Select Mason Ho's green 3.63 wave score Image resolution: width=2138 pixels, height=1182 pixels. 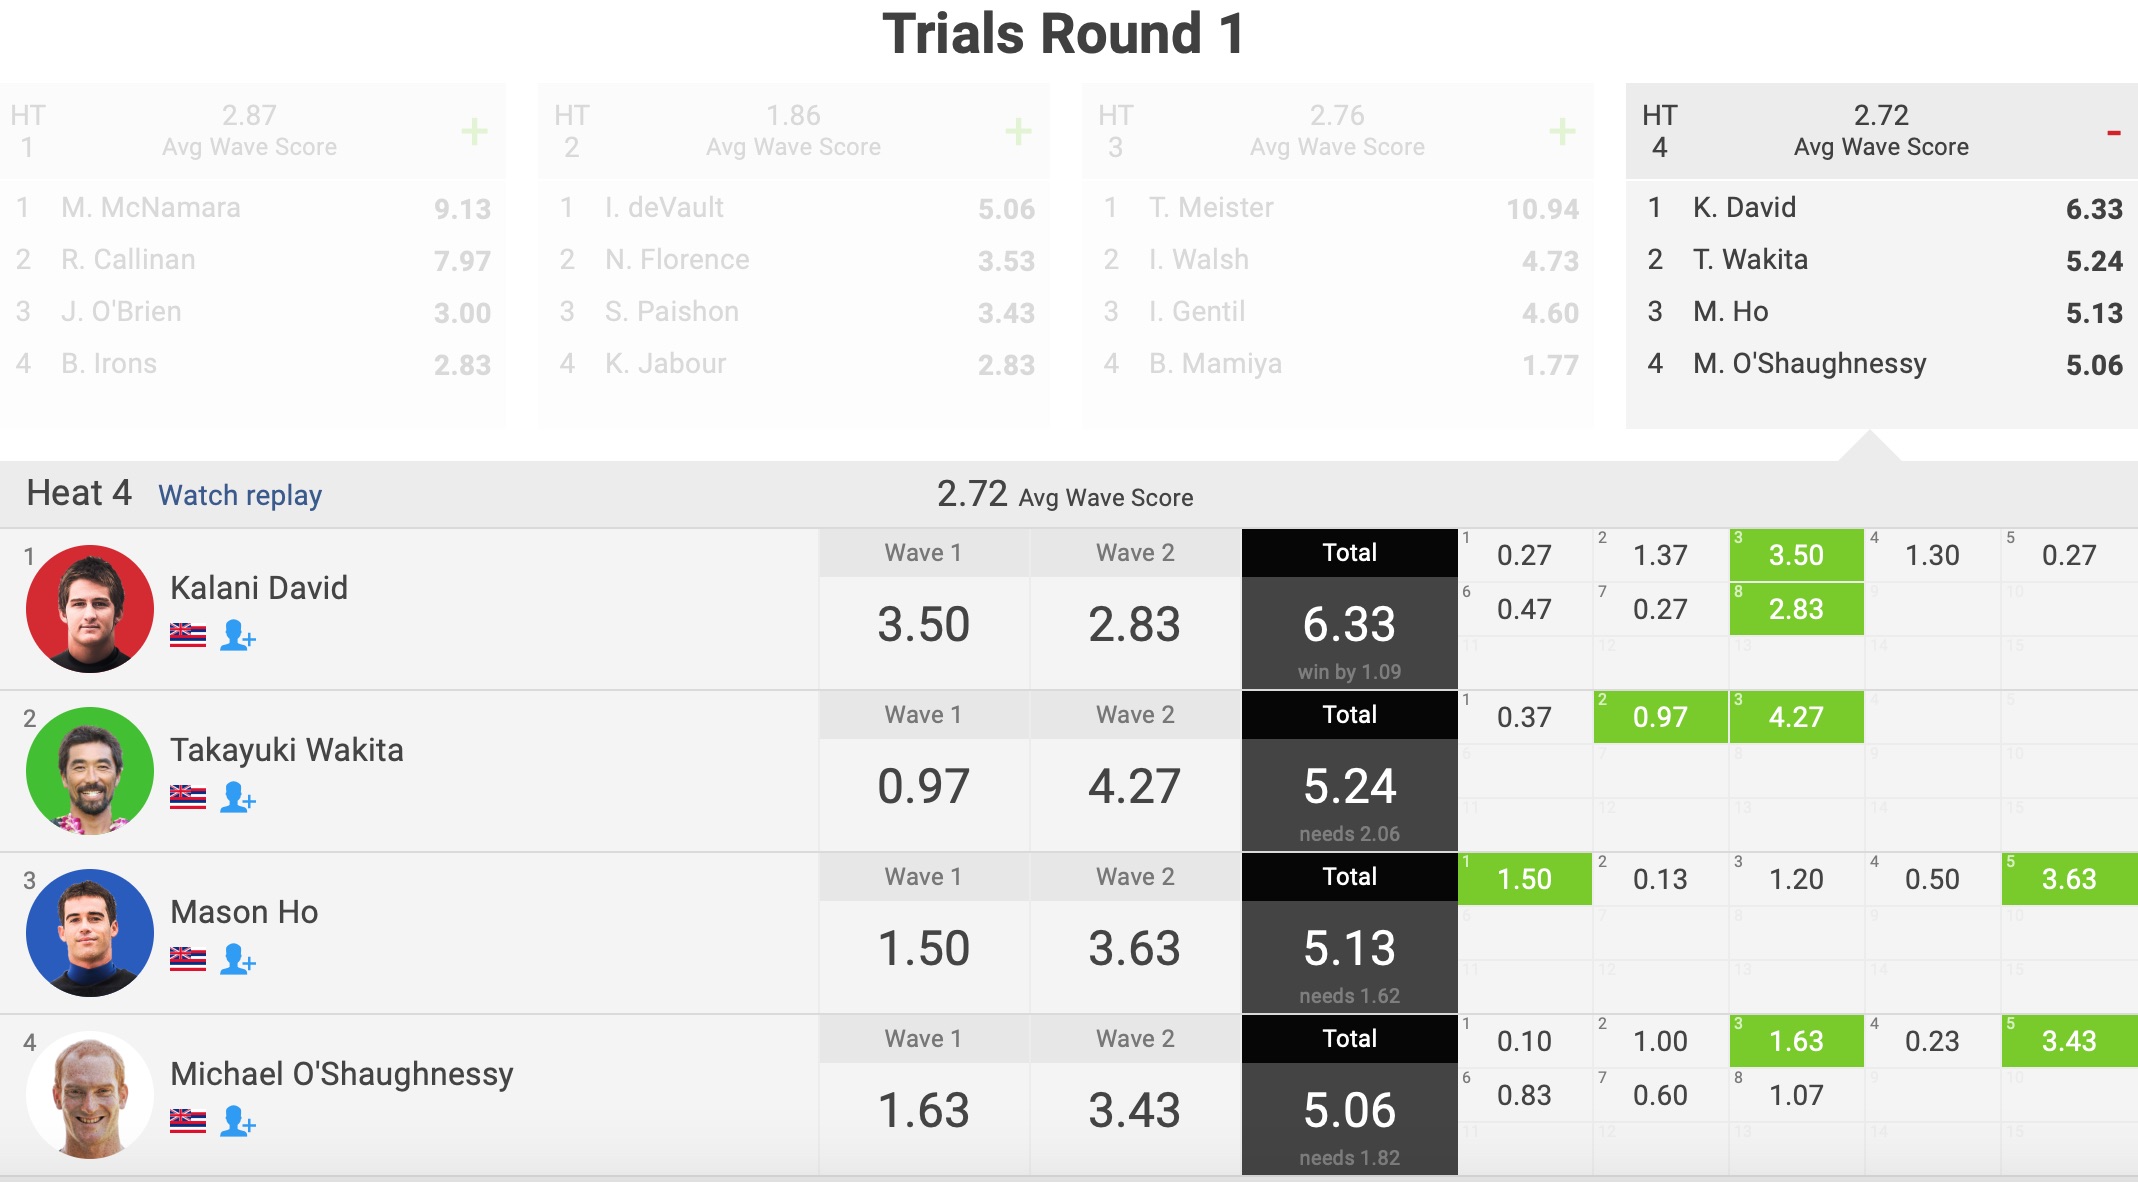click(x=2068, y=879)
